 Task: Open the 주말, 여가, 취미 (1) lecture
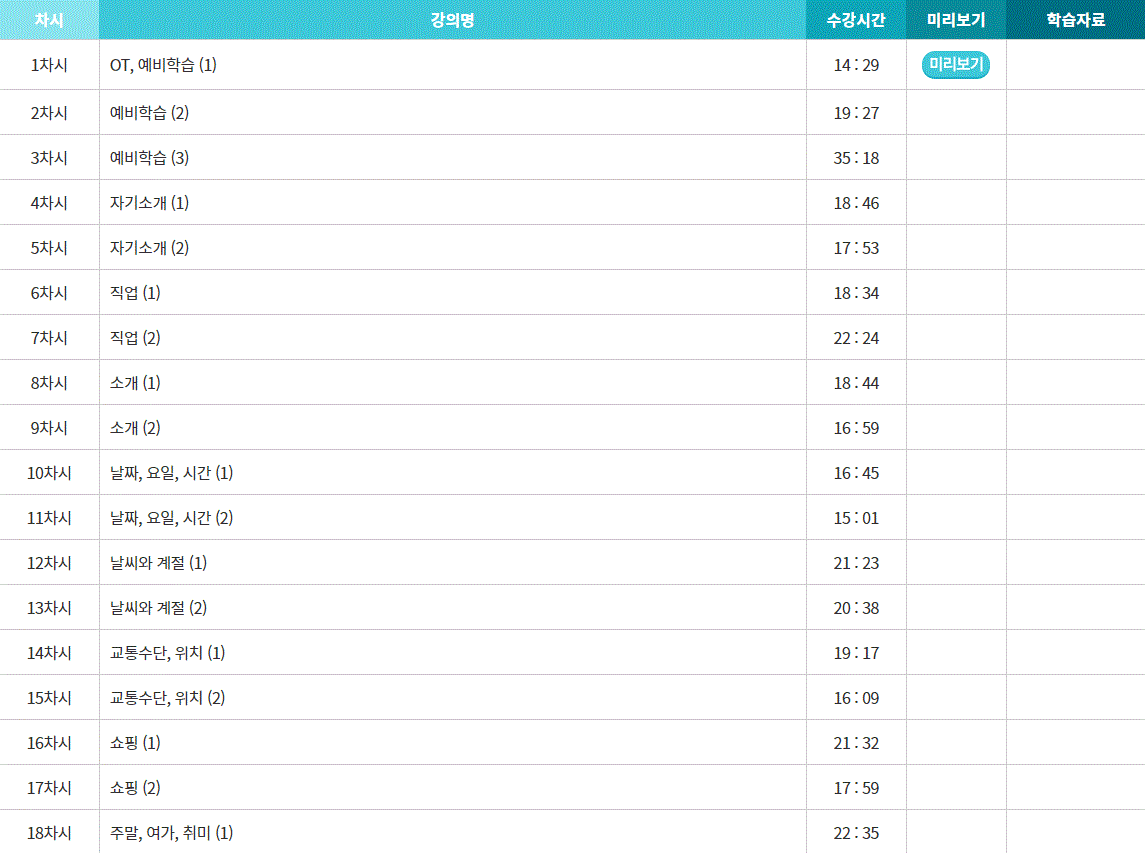coord(171,833)
